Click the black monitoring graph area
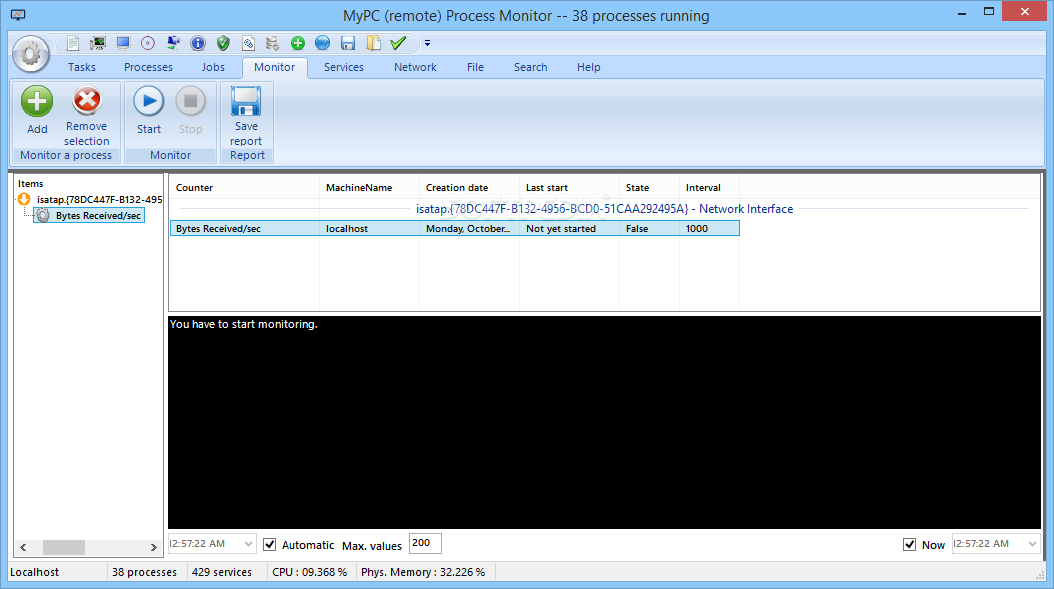 pos(604,422)
